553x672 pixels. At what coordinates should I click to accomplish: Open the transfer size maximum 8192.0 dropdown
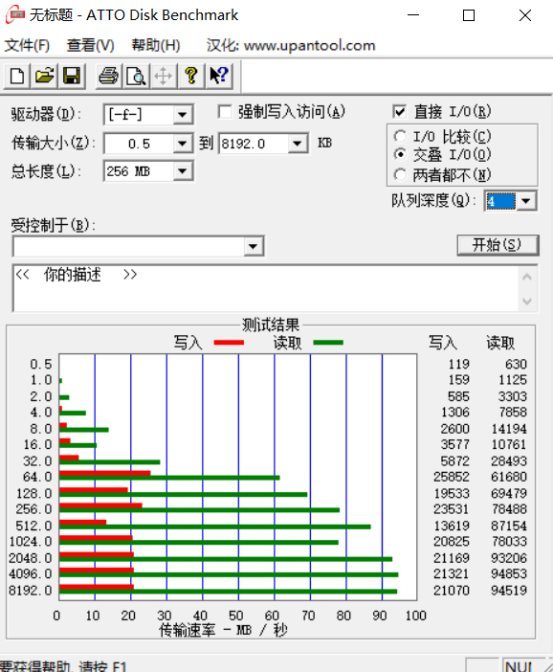(x=298, y=144)
